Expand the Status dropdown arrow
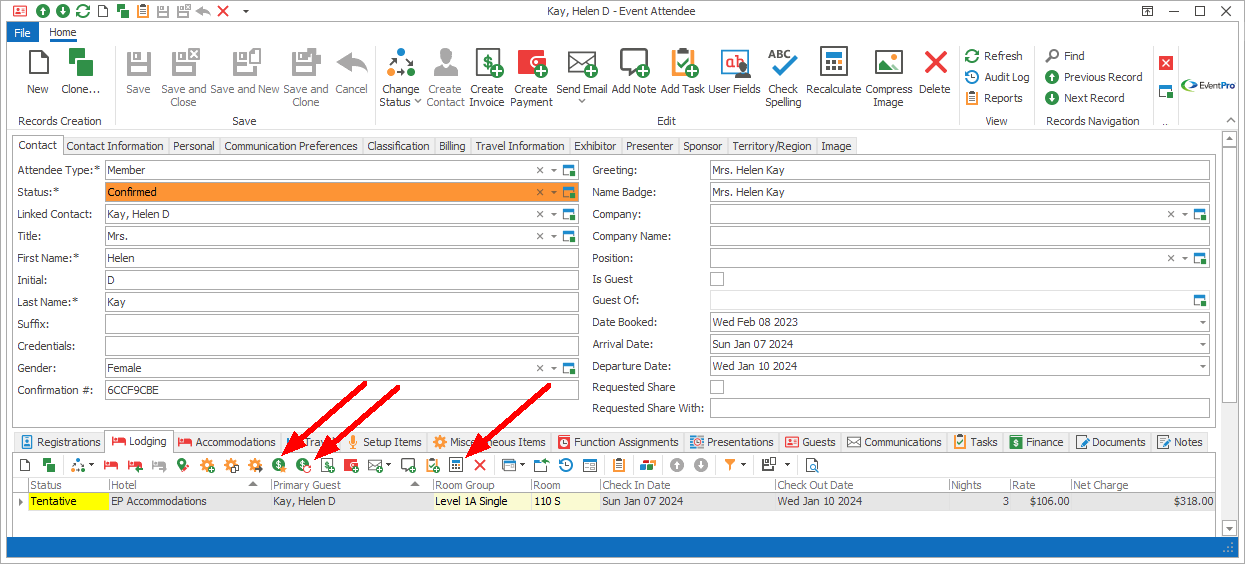Image resolution: width=1245 pixels, height=564 pixels. pos(554,192)
